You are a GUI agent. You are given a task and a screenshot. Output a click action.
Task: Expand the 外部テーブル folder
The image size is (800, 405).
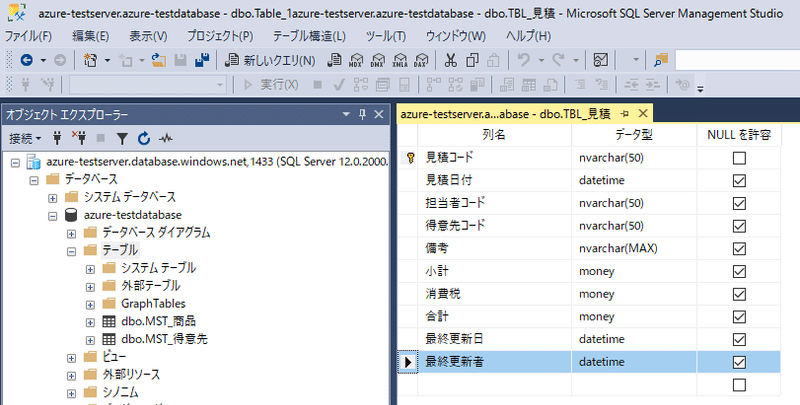coord(90,287)
